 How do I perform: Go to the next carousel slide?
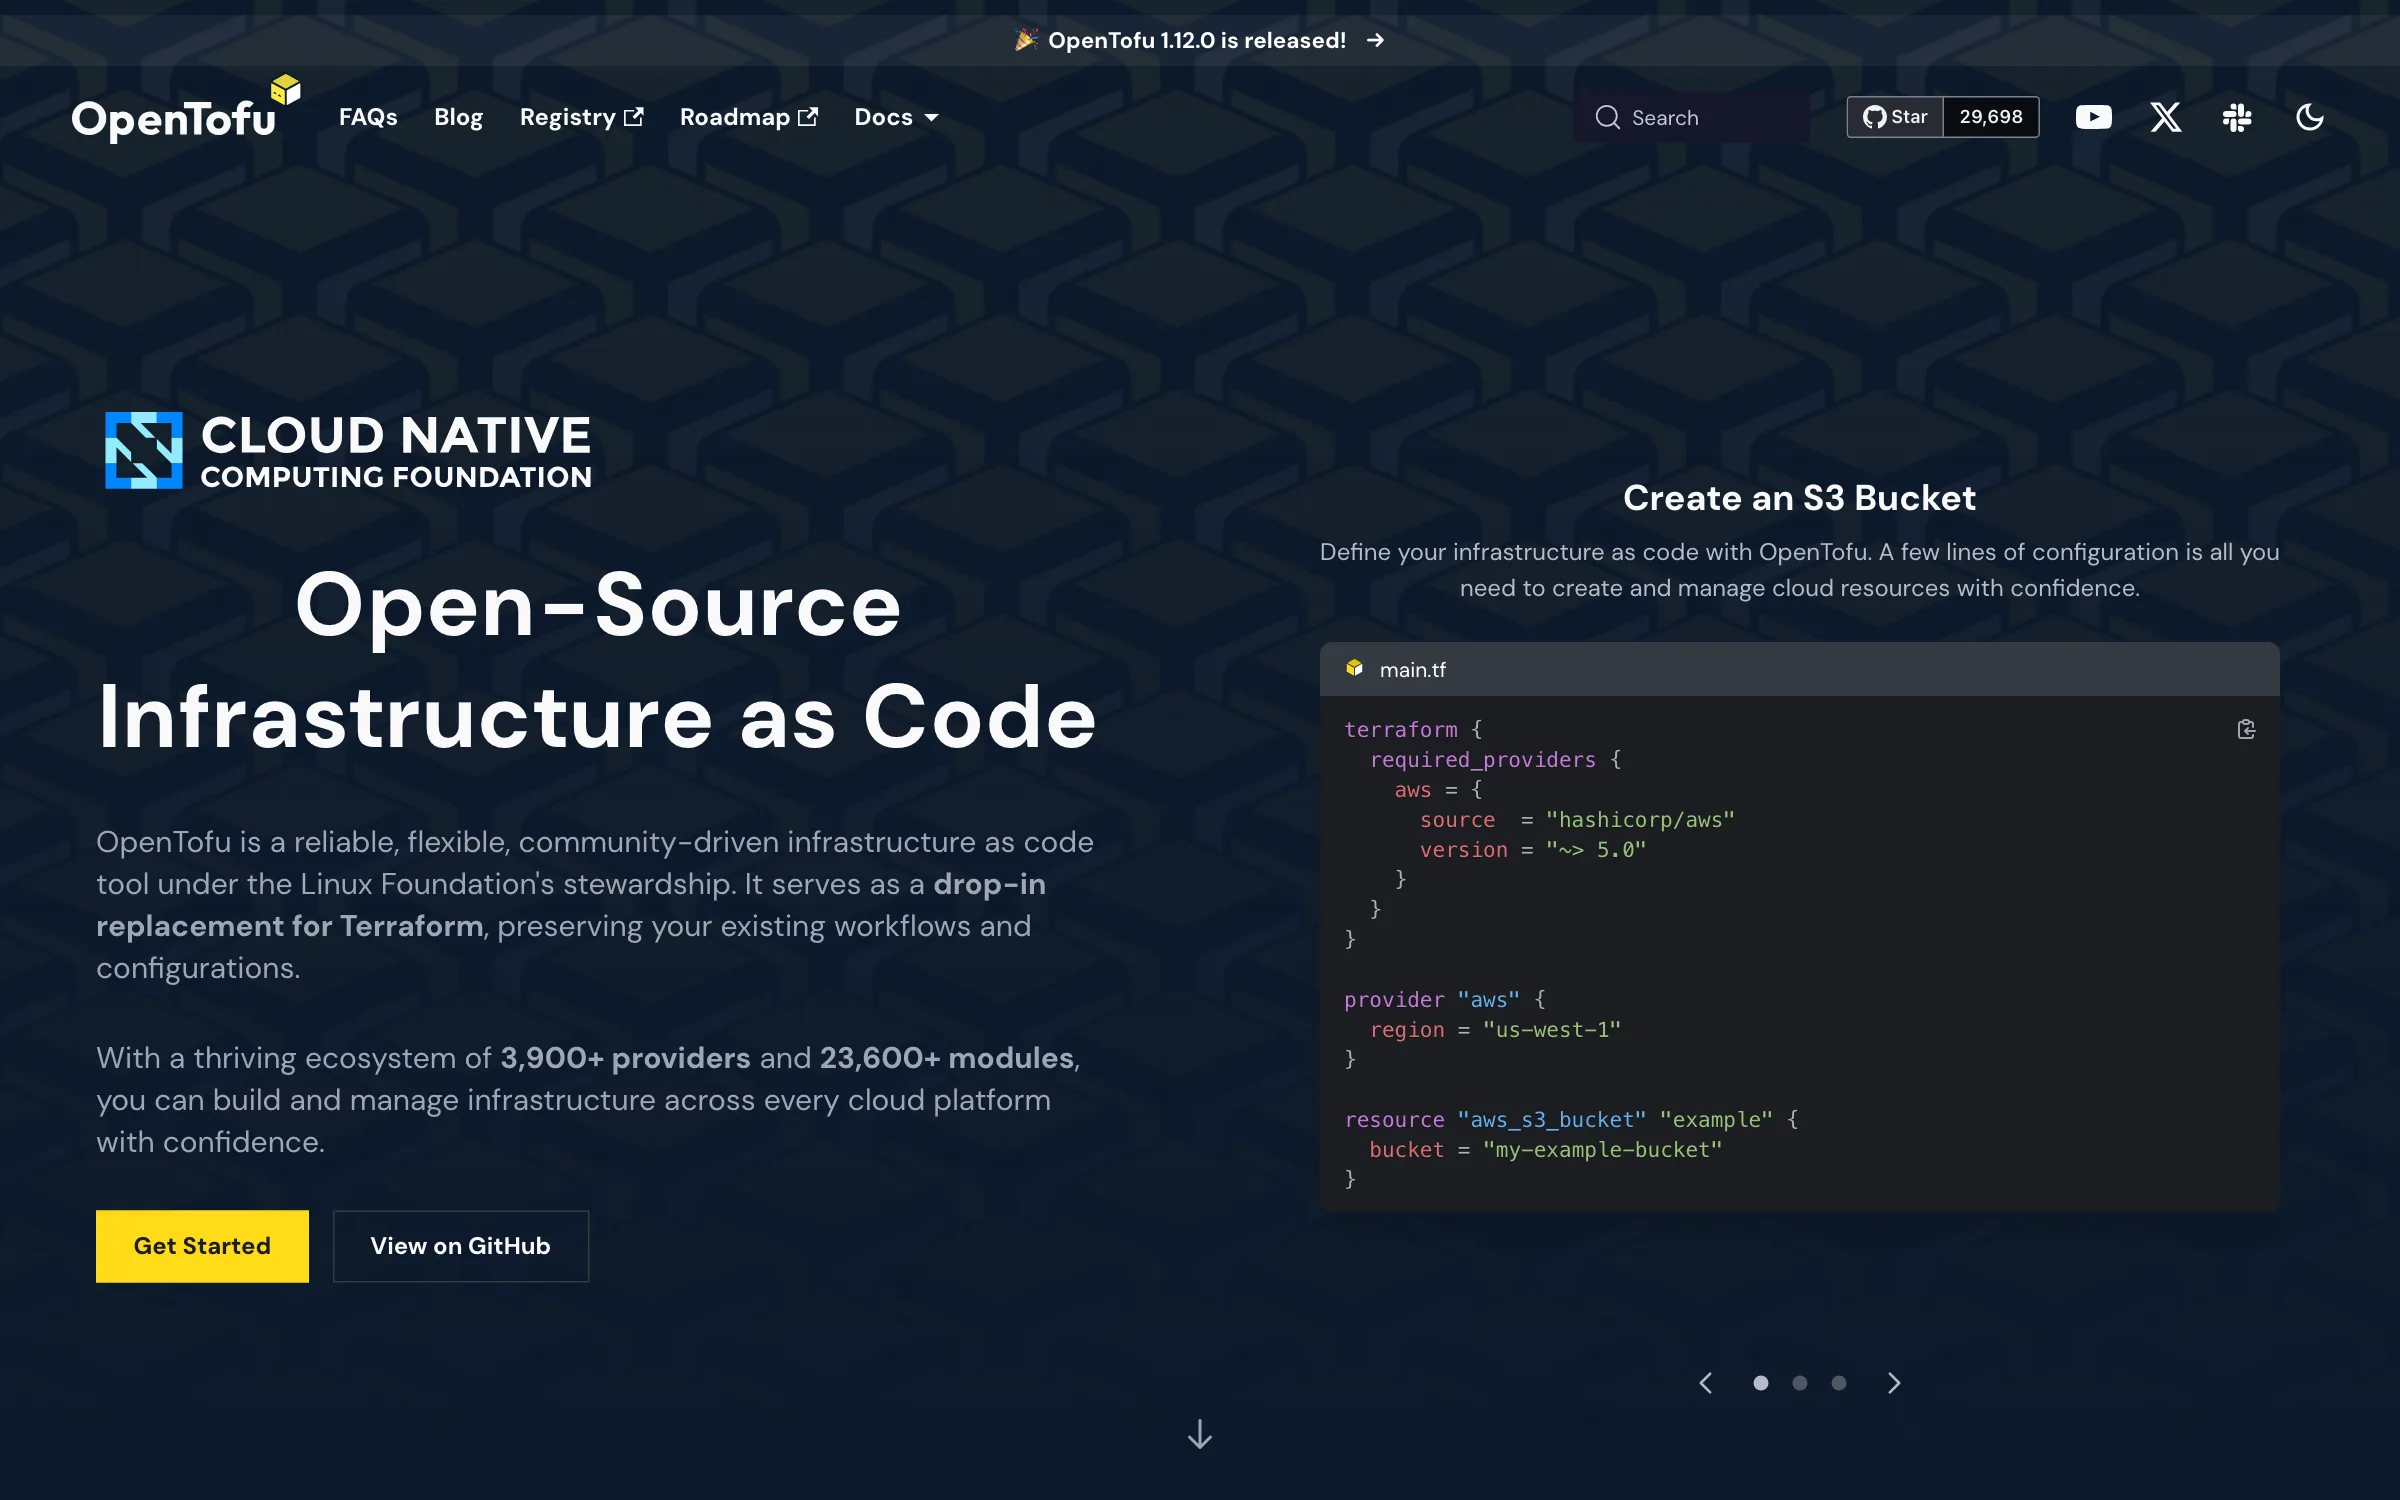coord(1894,1383)
